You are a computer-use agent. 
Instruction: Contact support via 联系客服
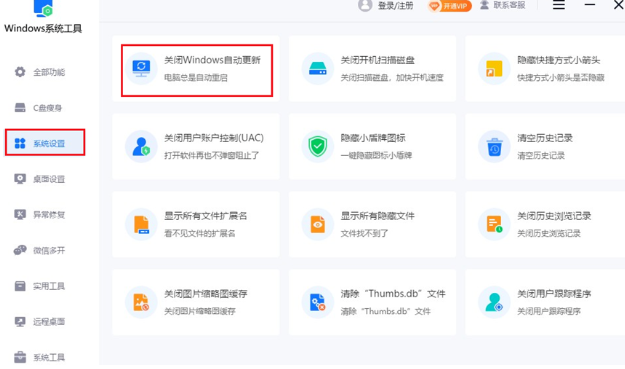[502, 5]
